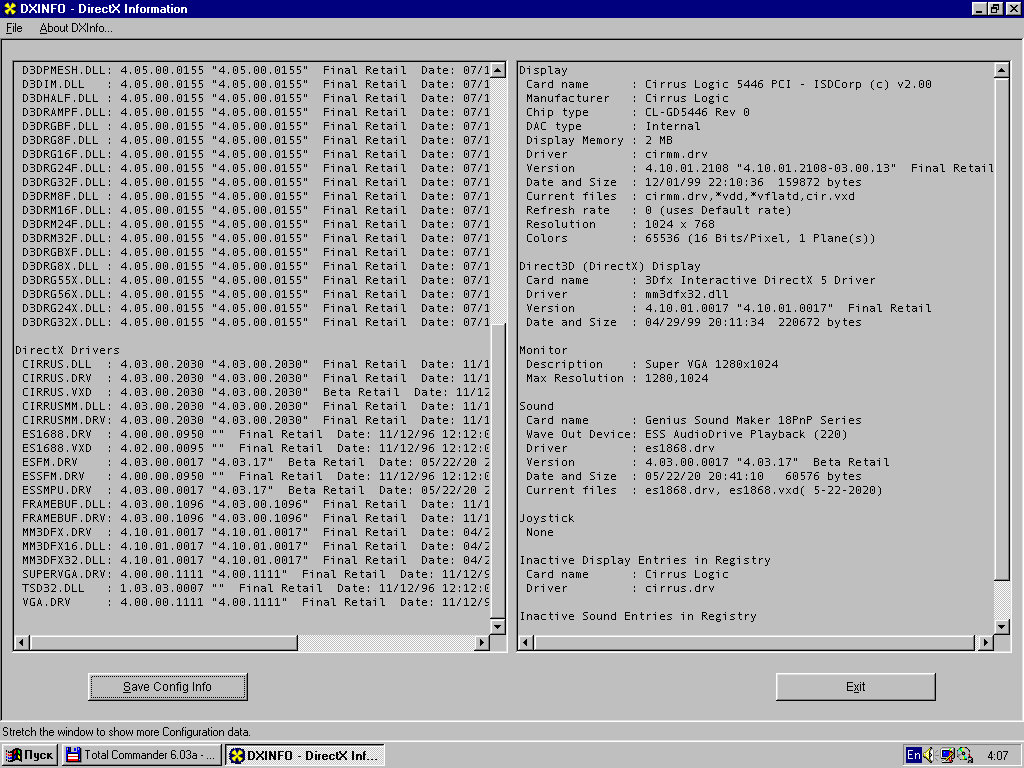Click the En language indicator in tray
Screen dimensions: 1024x768
click(x=913, y=755)
